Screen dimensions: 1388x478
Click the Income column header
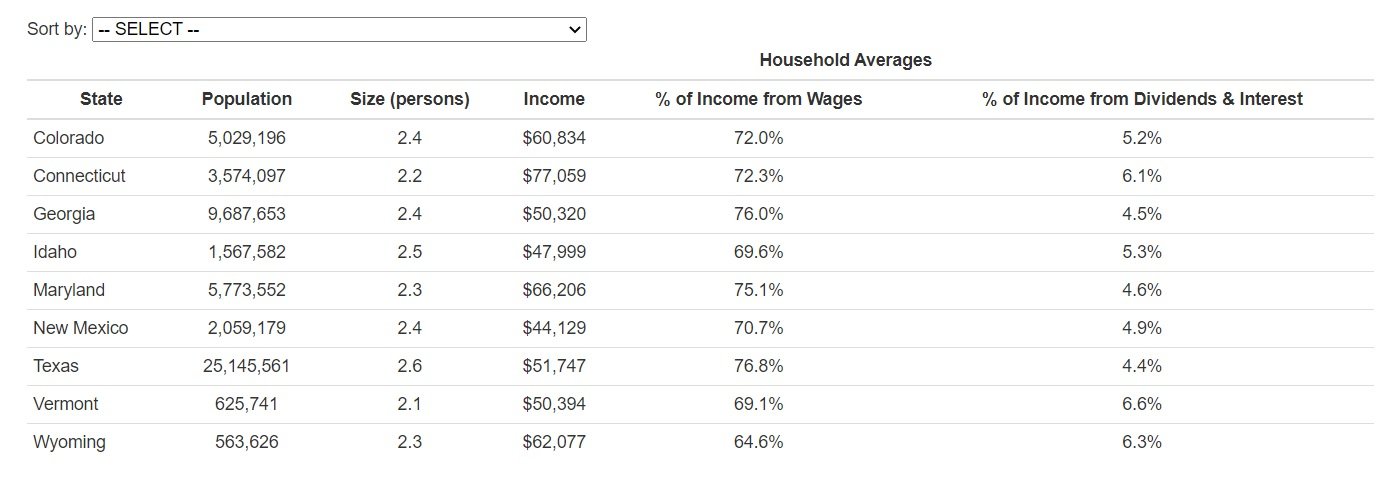point(554,99)
